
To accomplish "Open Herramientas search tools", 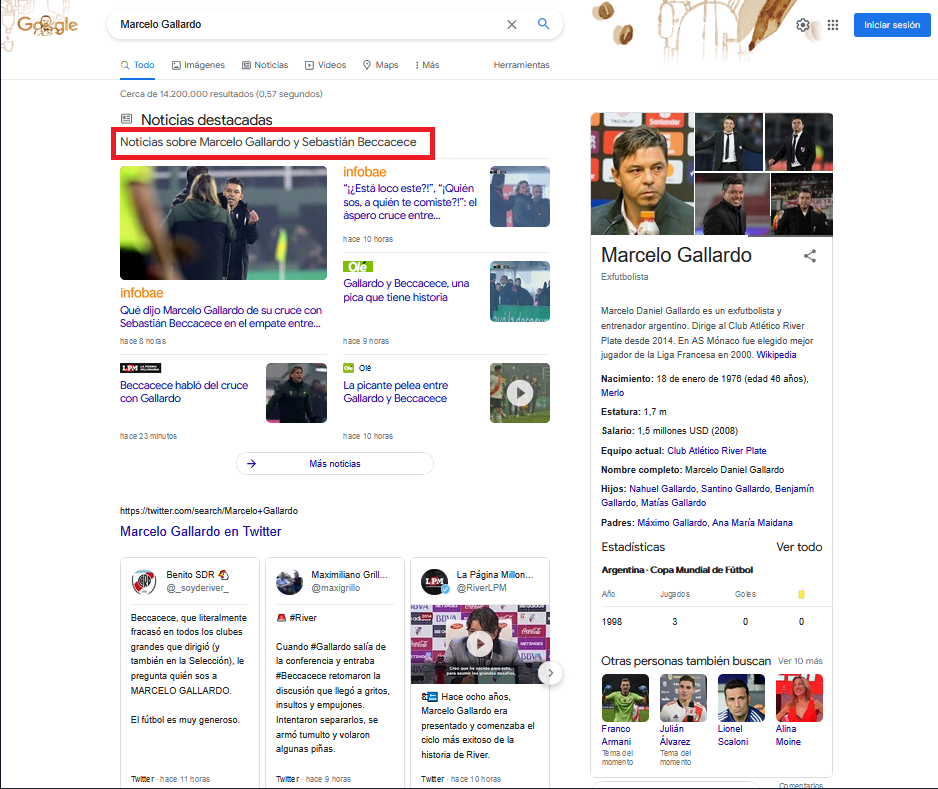I will (x=521, y=65).
